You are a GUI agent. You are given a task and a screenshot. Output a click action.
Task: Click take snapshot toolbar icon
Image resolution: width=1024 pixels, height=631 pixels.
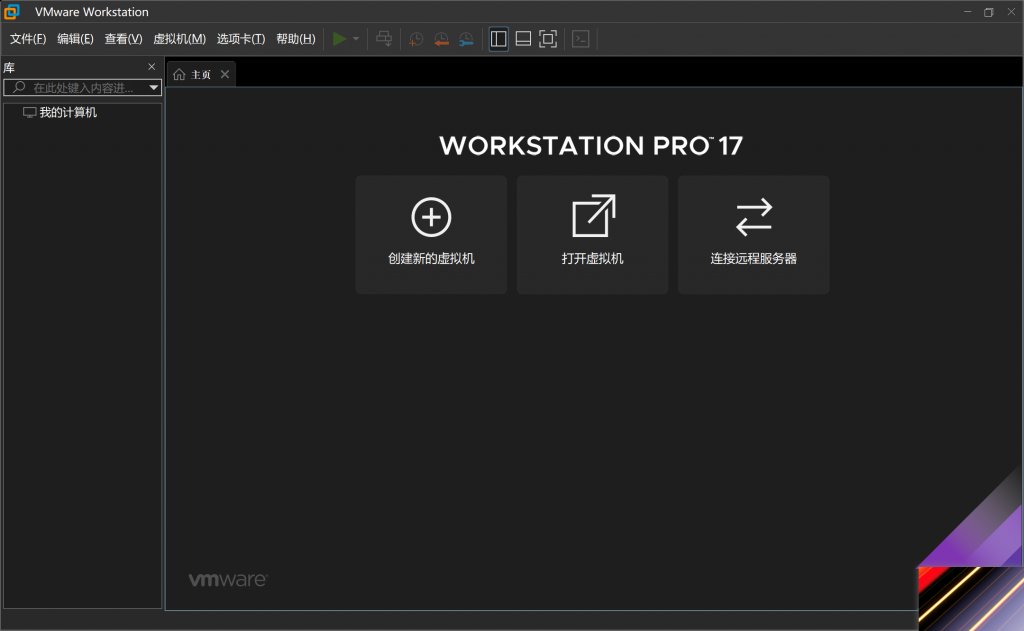pos(416,39)
